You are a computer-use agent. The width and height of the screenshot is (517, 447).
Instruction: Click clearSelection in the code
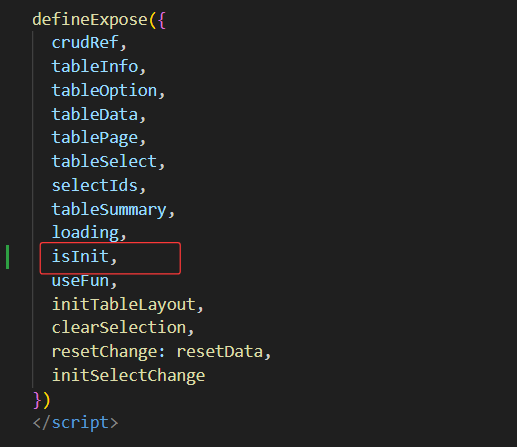coord(119,328)
